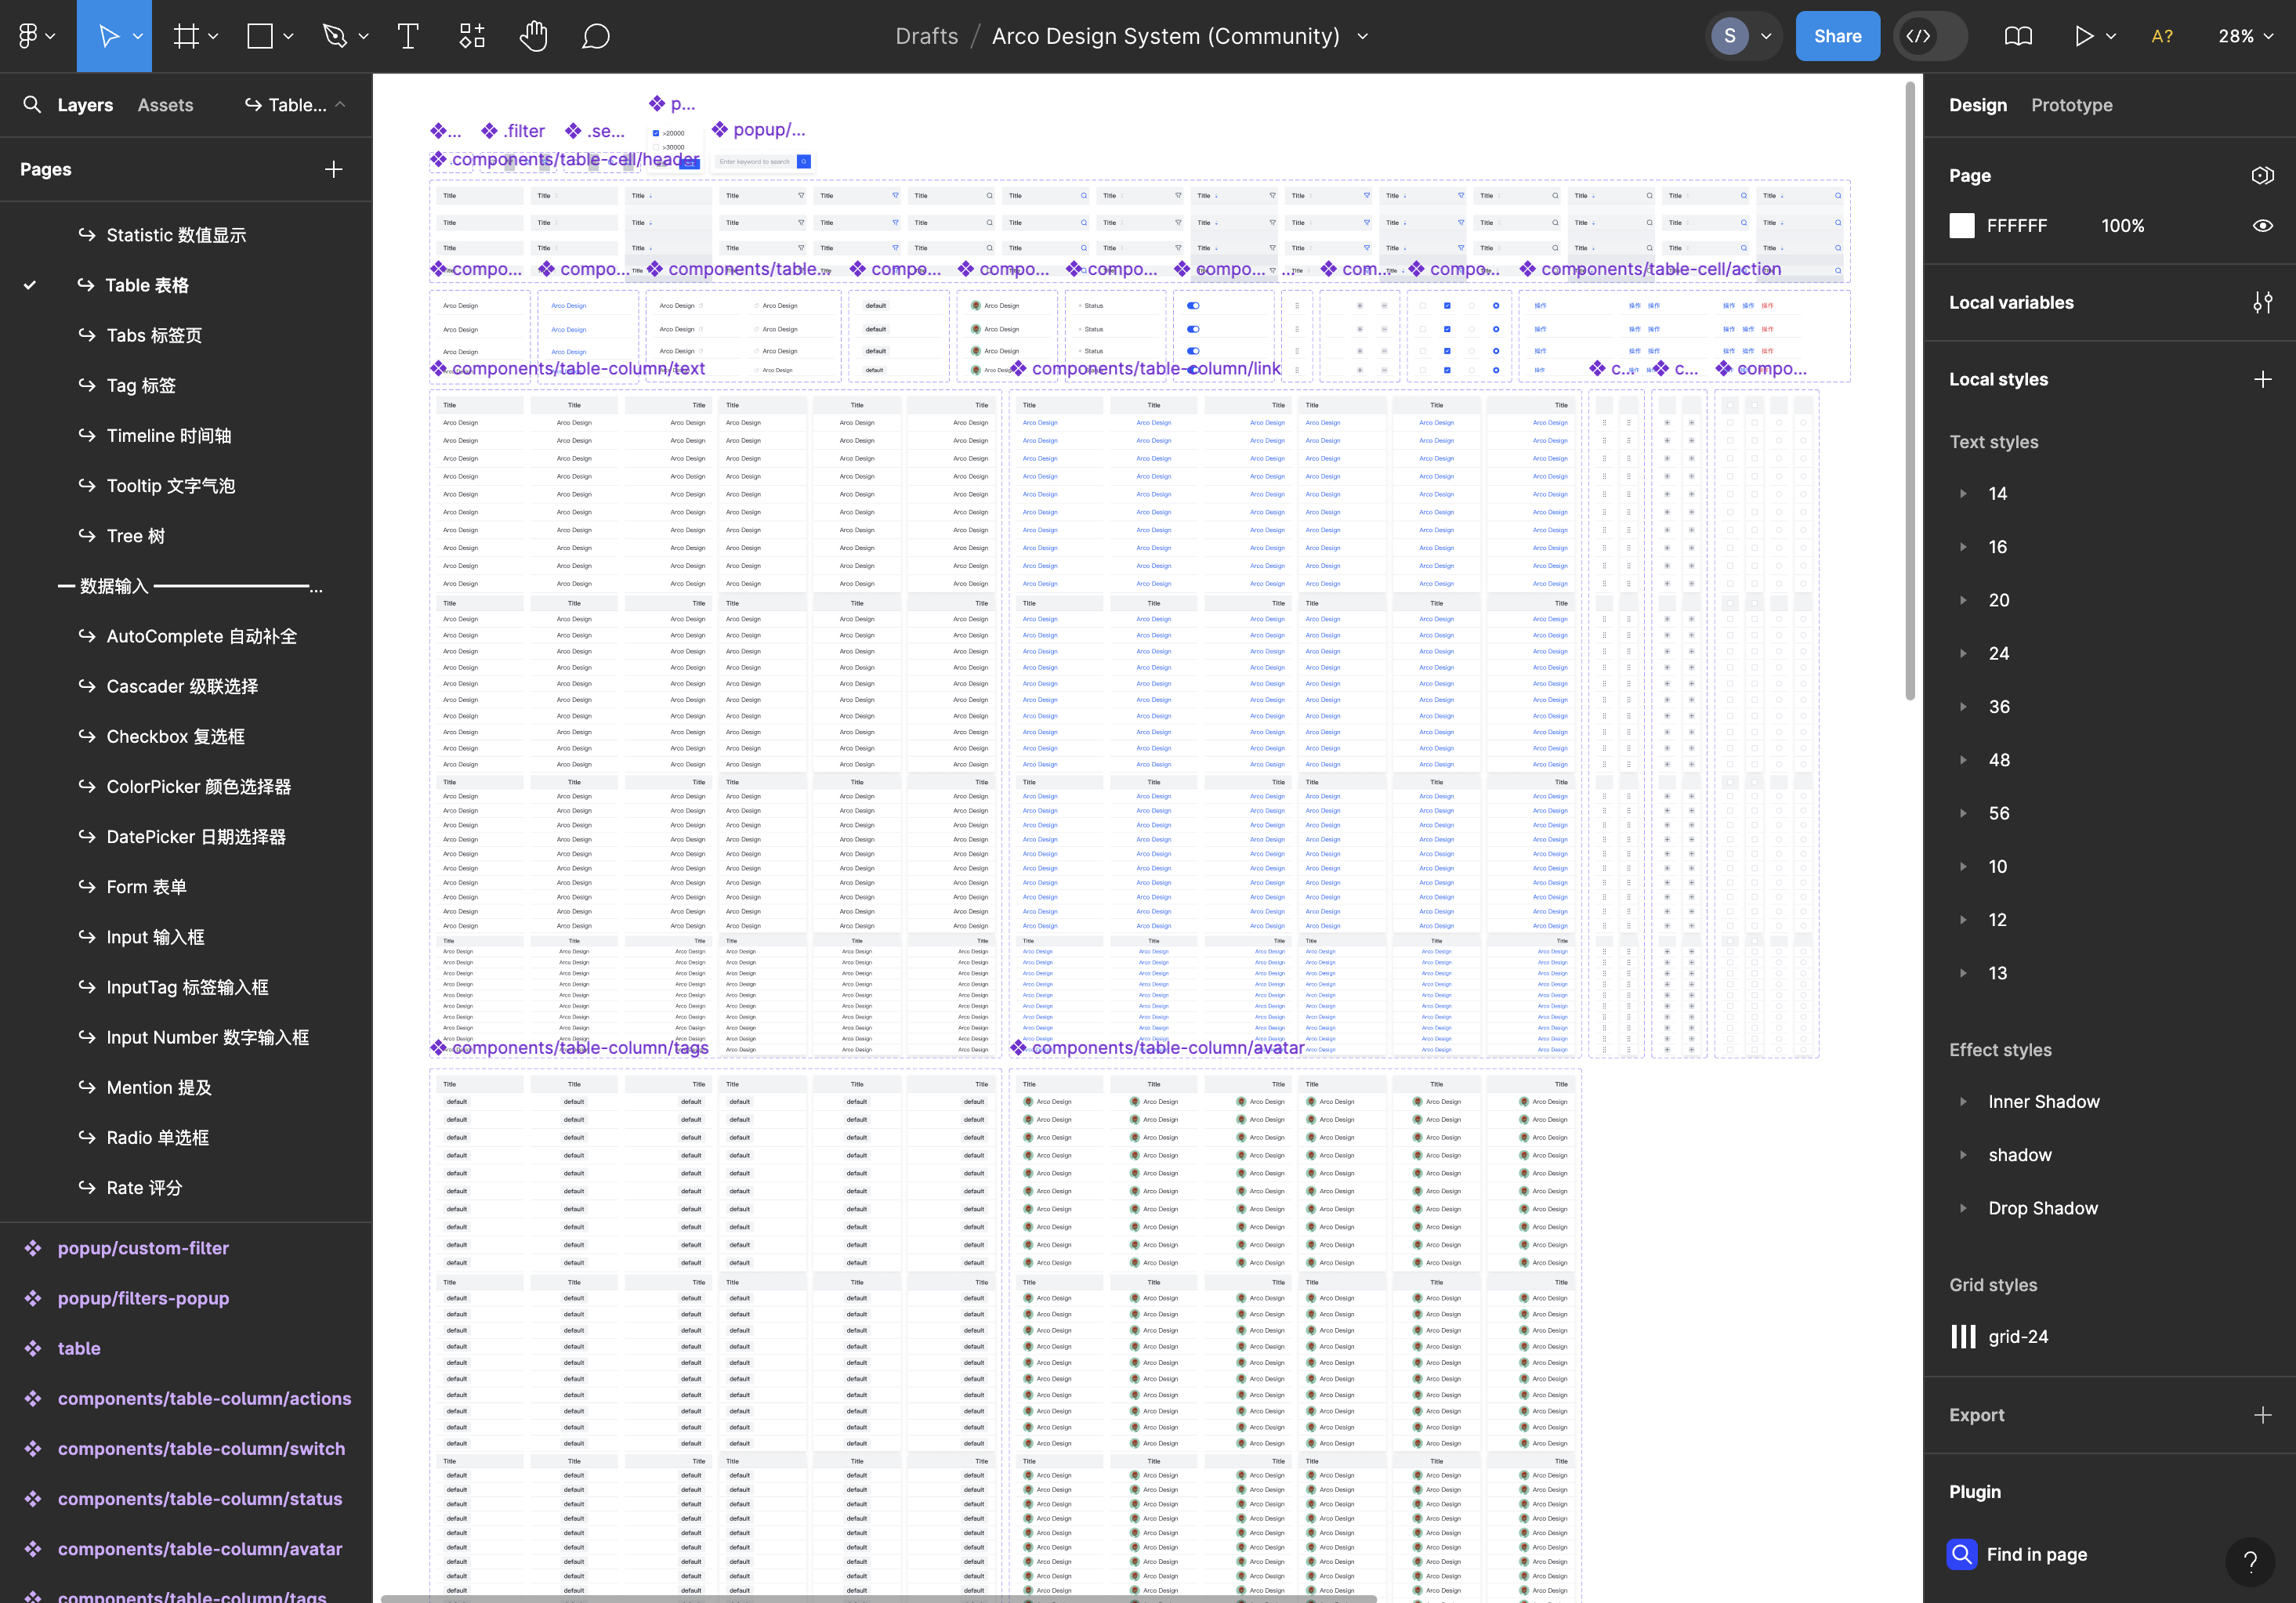Select the Frame tool

click(x=186, y=36)
